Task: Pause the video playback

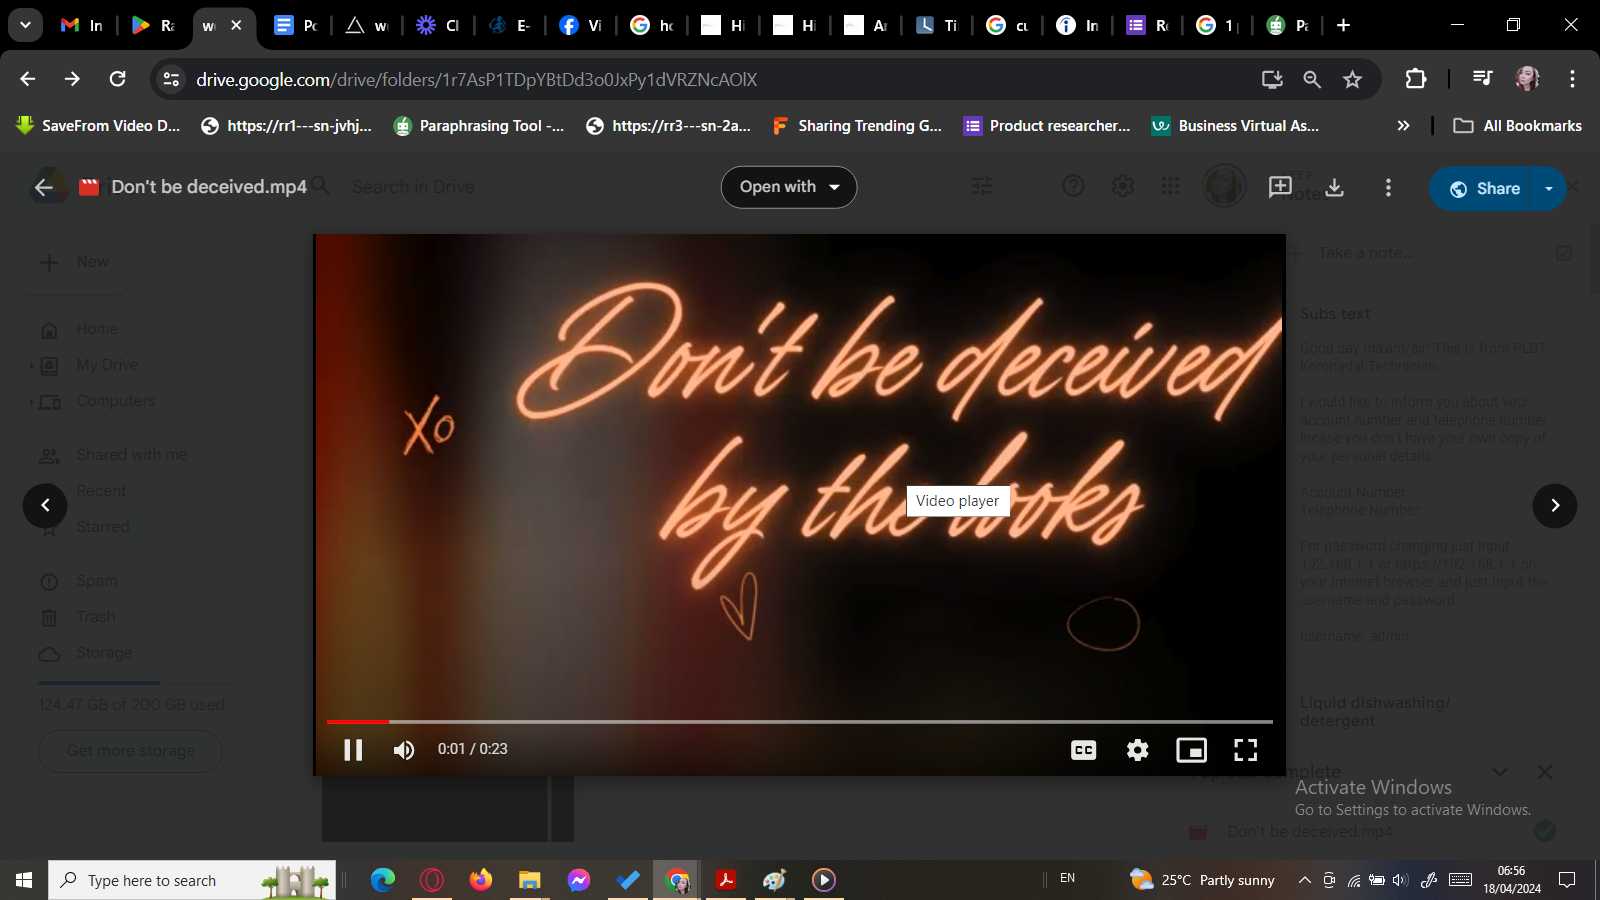Action: click(x=353, y=750)
